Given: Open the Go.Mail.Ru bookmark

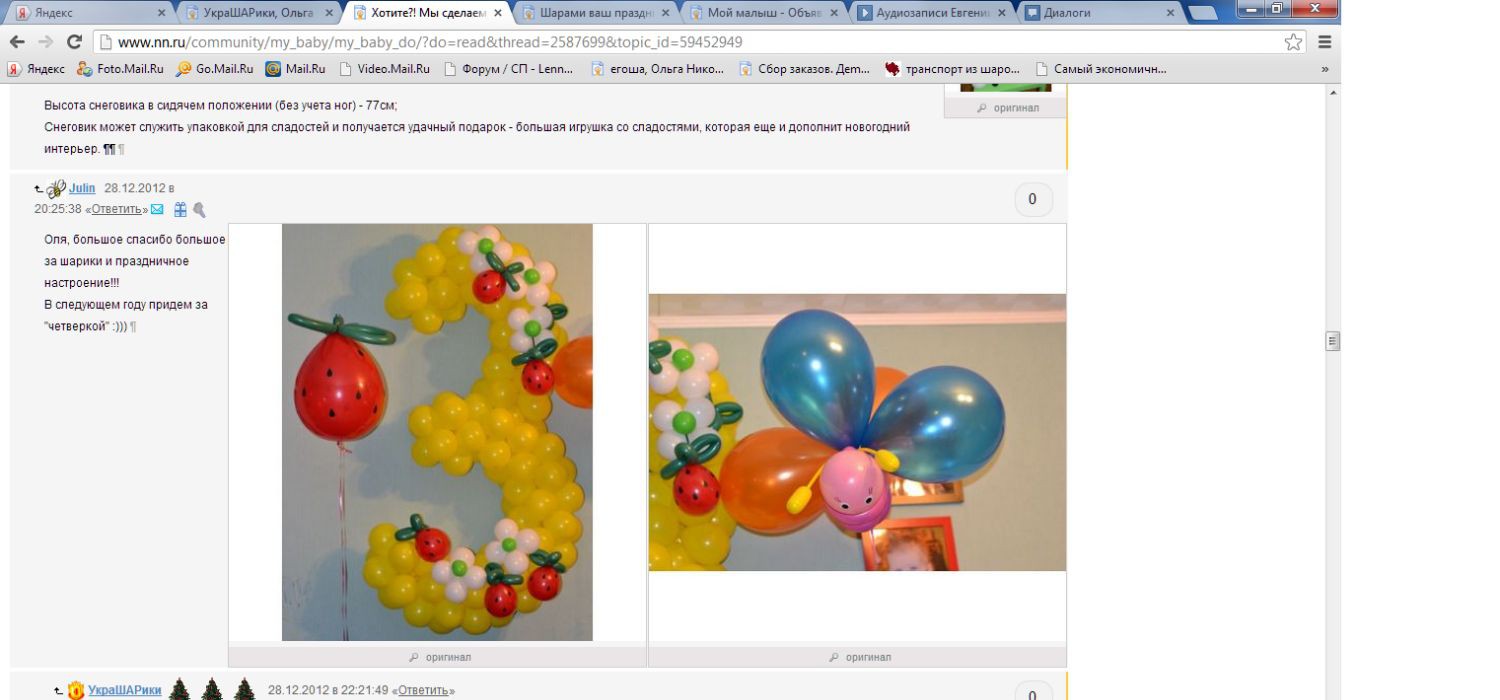Looking at the screenshot, I should 214,69.
